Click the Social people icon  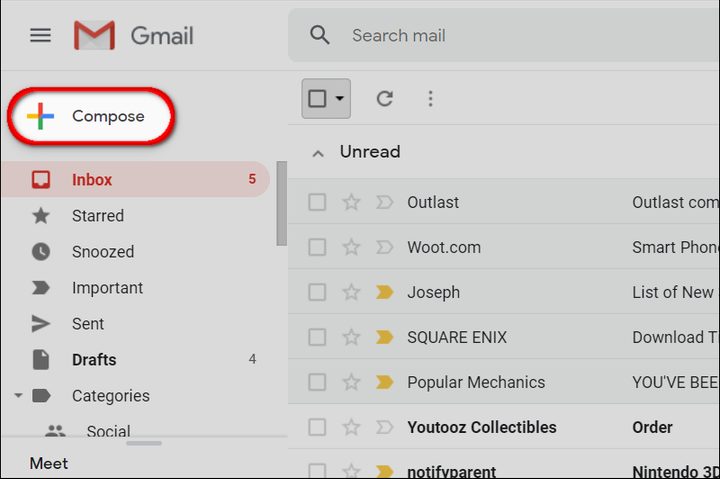point(55,430)
